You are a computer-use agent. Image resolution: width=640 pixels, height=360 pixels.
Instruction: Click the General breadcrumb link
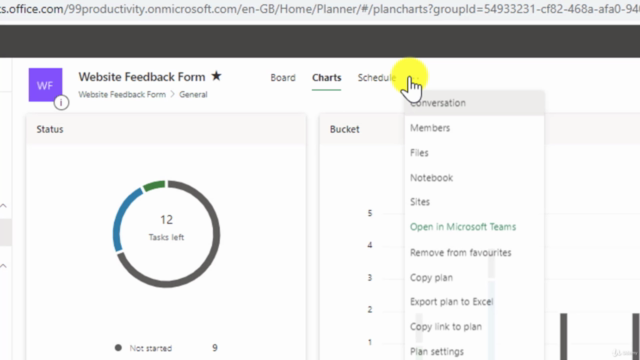click(x=193, y=94)
